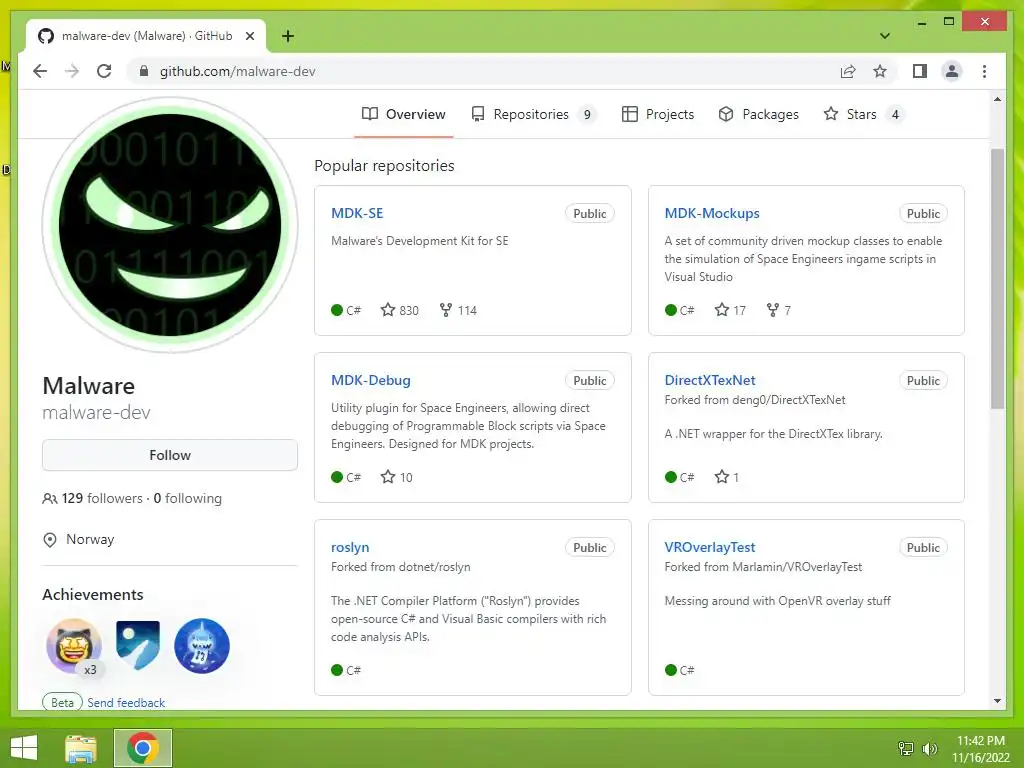The image size is (1024, 768).
Task: Open Marlamin/VROverlayTest fork source link
Action: pos(797,567)
